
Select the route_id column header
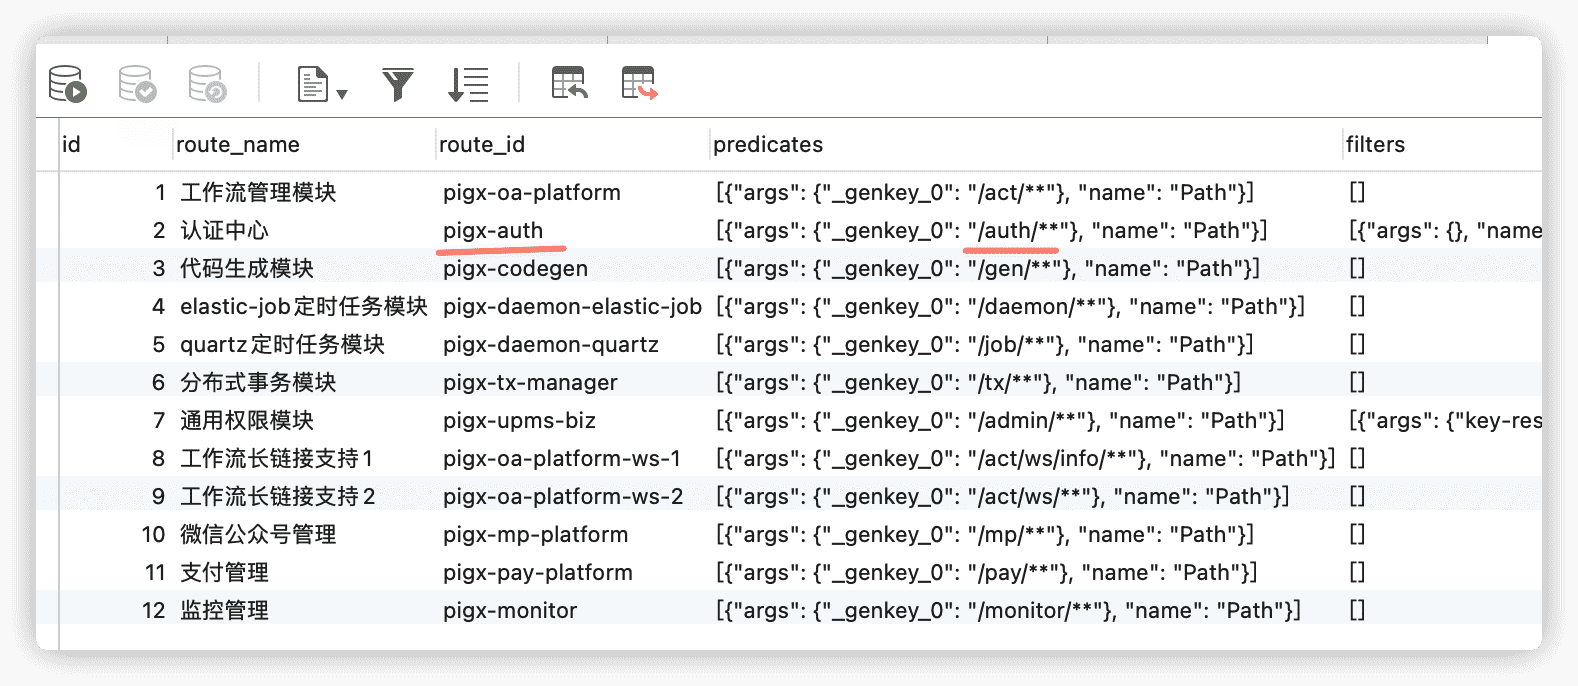[x=482, y=145]
